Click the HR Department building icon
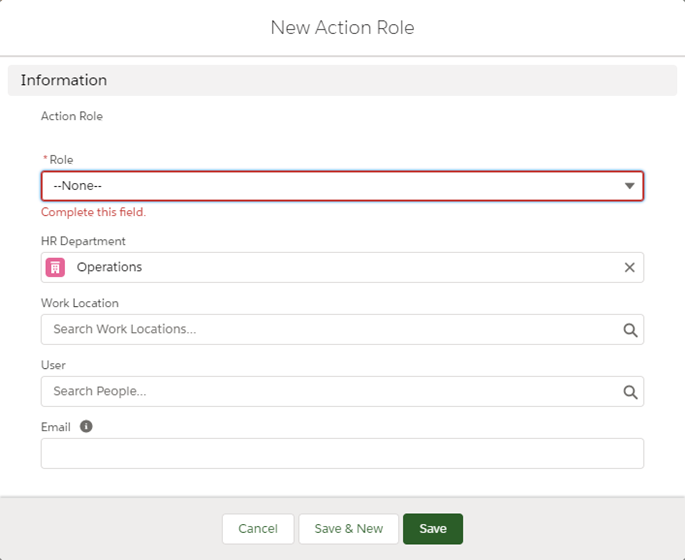This screenshot has height=560, width=685. [56, 267]
